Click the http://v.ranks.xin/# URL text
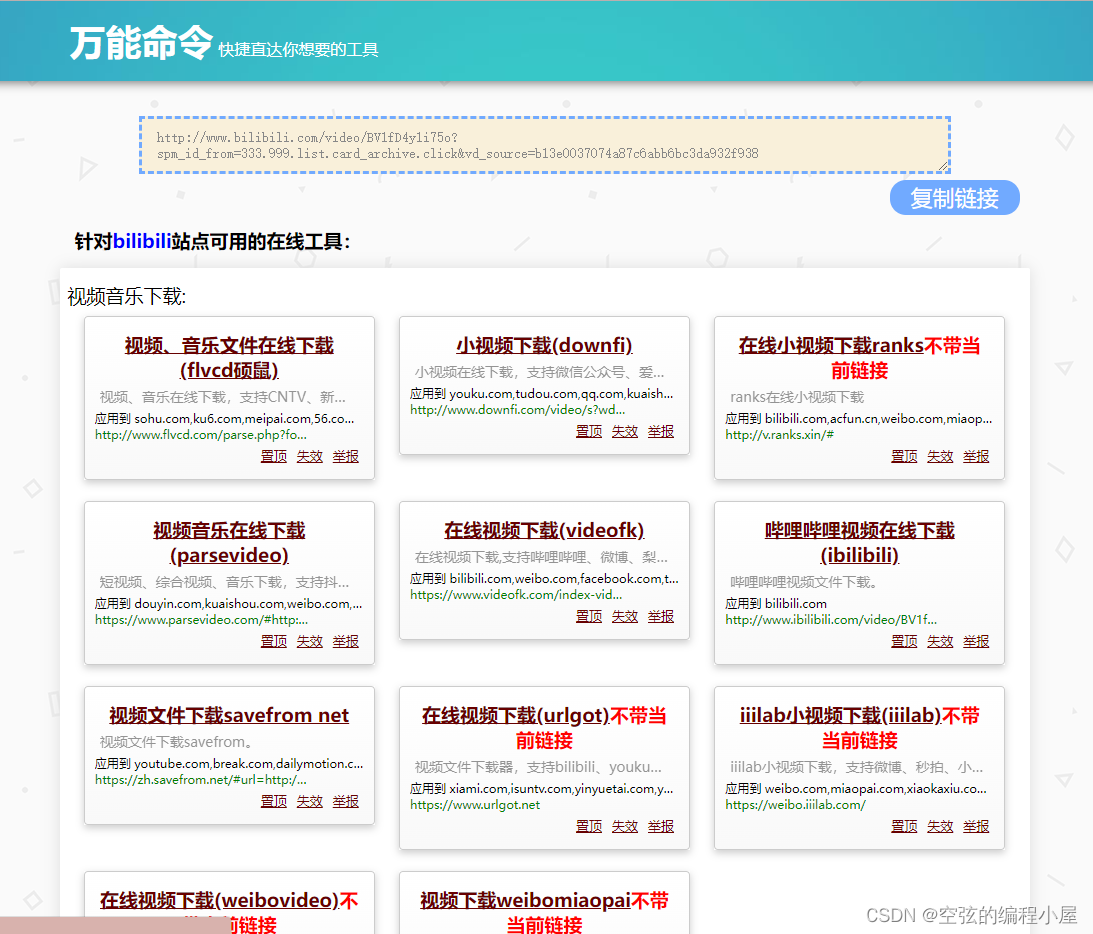Viewport: 1093px width, 934px height. [x=779, y=435]
